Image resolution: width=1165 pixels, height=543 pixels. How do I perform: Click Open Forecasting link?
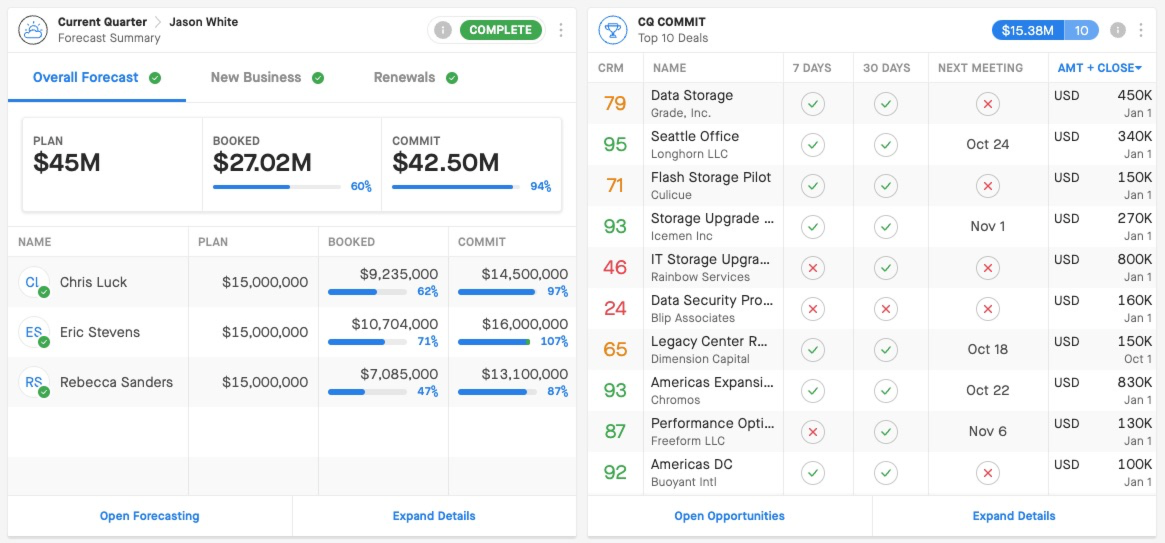149,516
